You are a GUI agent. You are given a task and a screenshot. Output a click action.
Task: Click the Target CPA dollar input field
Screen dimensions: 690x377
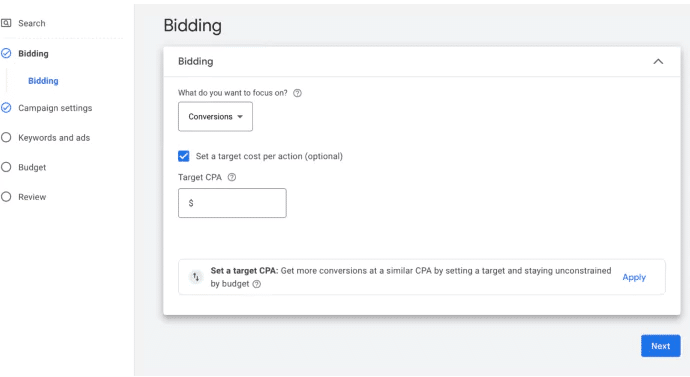pos(232,203)
